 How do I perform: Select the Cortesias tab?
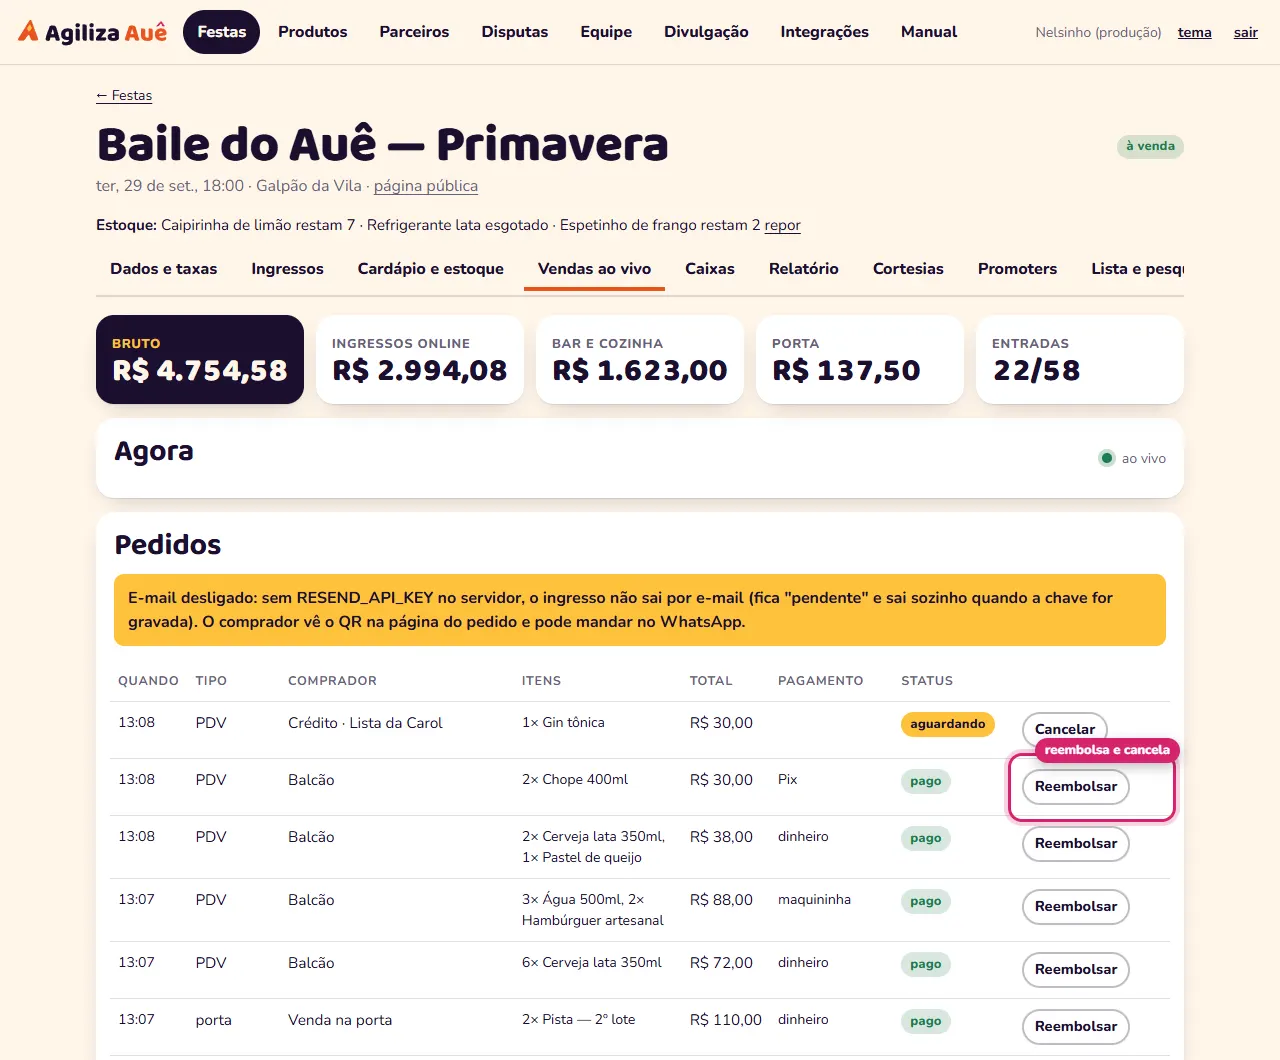[908, 269]
